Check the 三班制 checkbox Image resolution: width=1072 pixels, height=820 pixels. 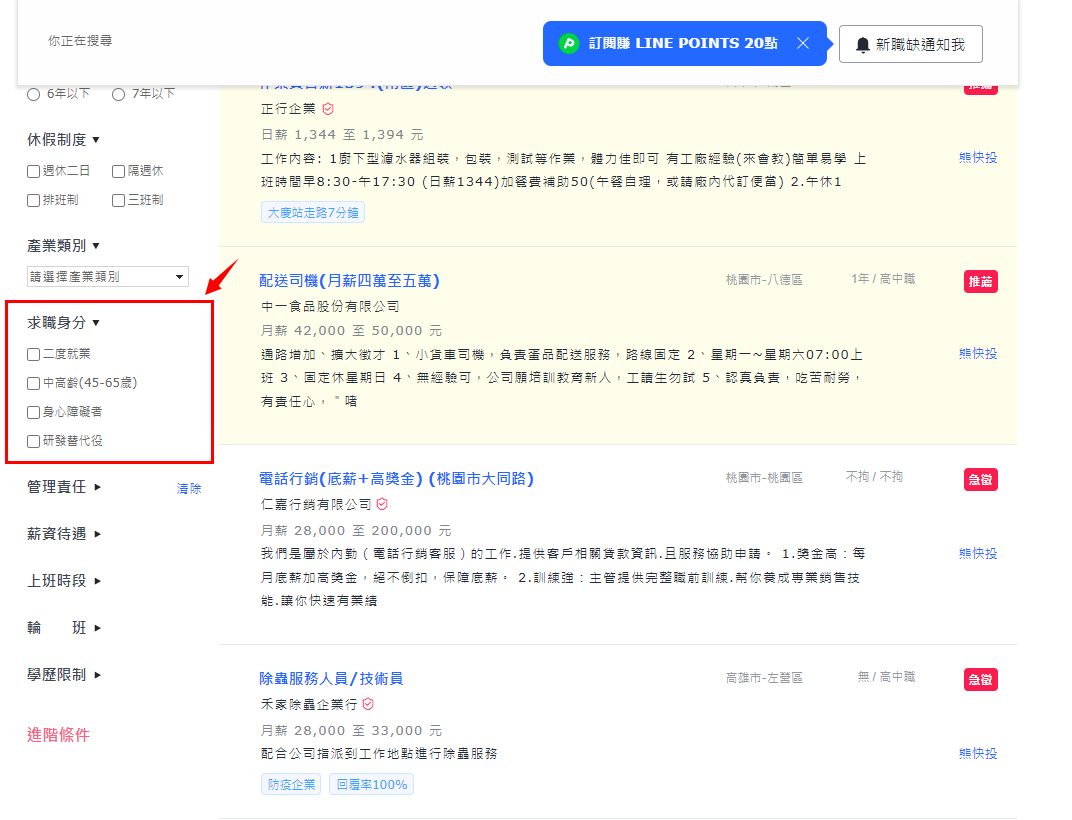click(118, 200)
